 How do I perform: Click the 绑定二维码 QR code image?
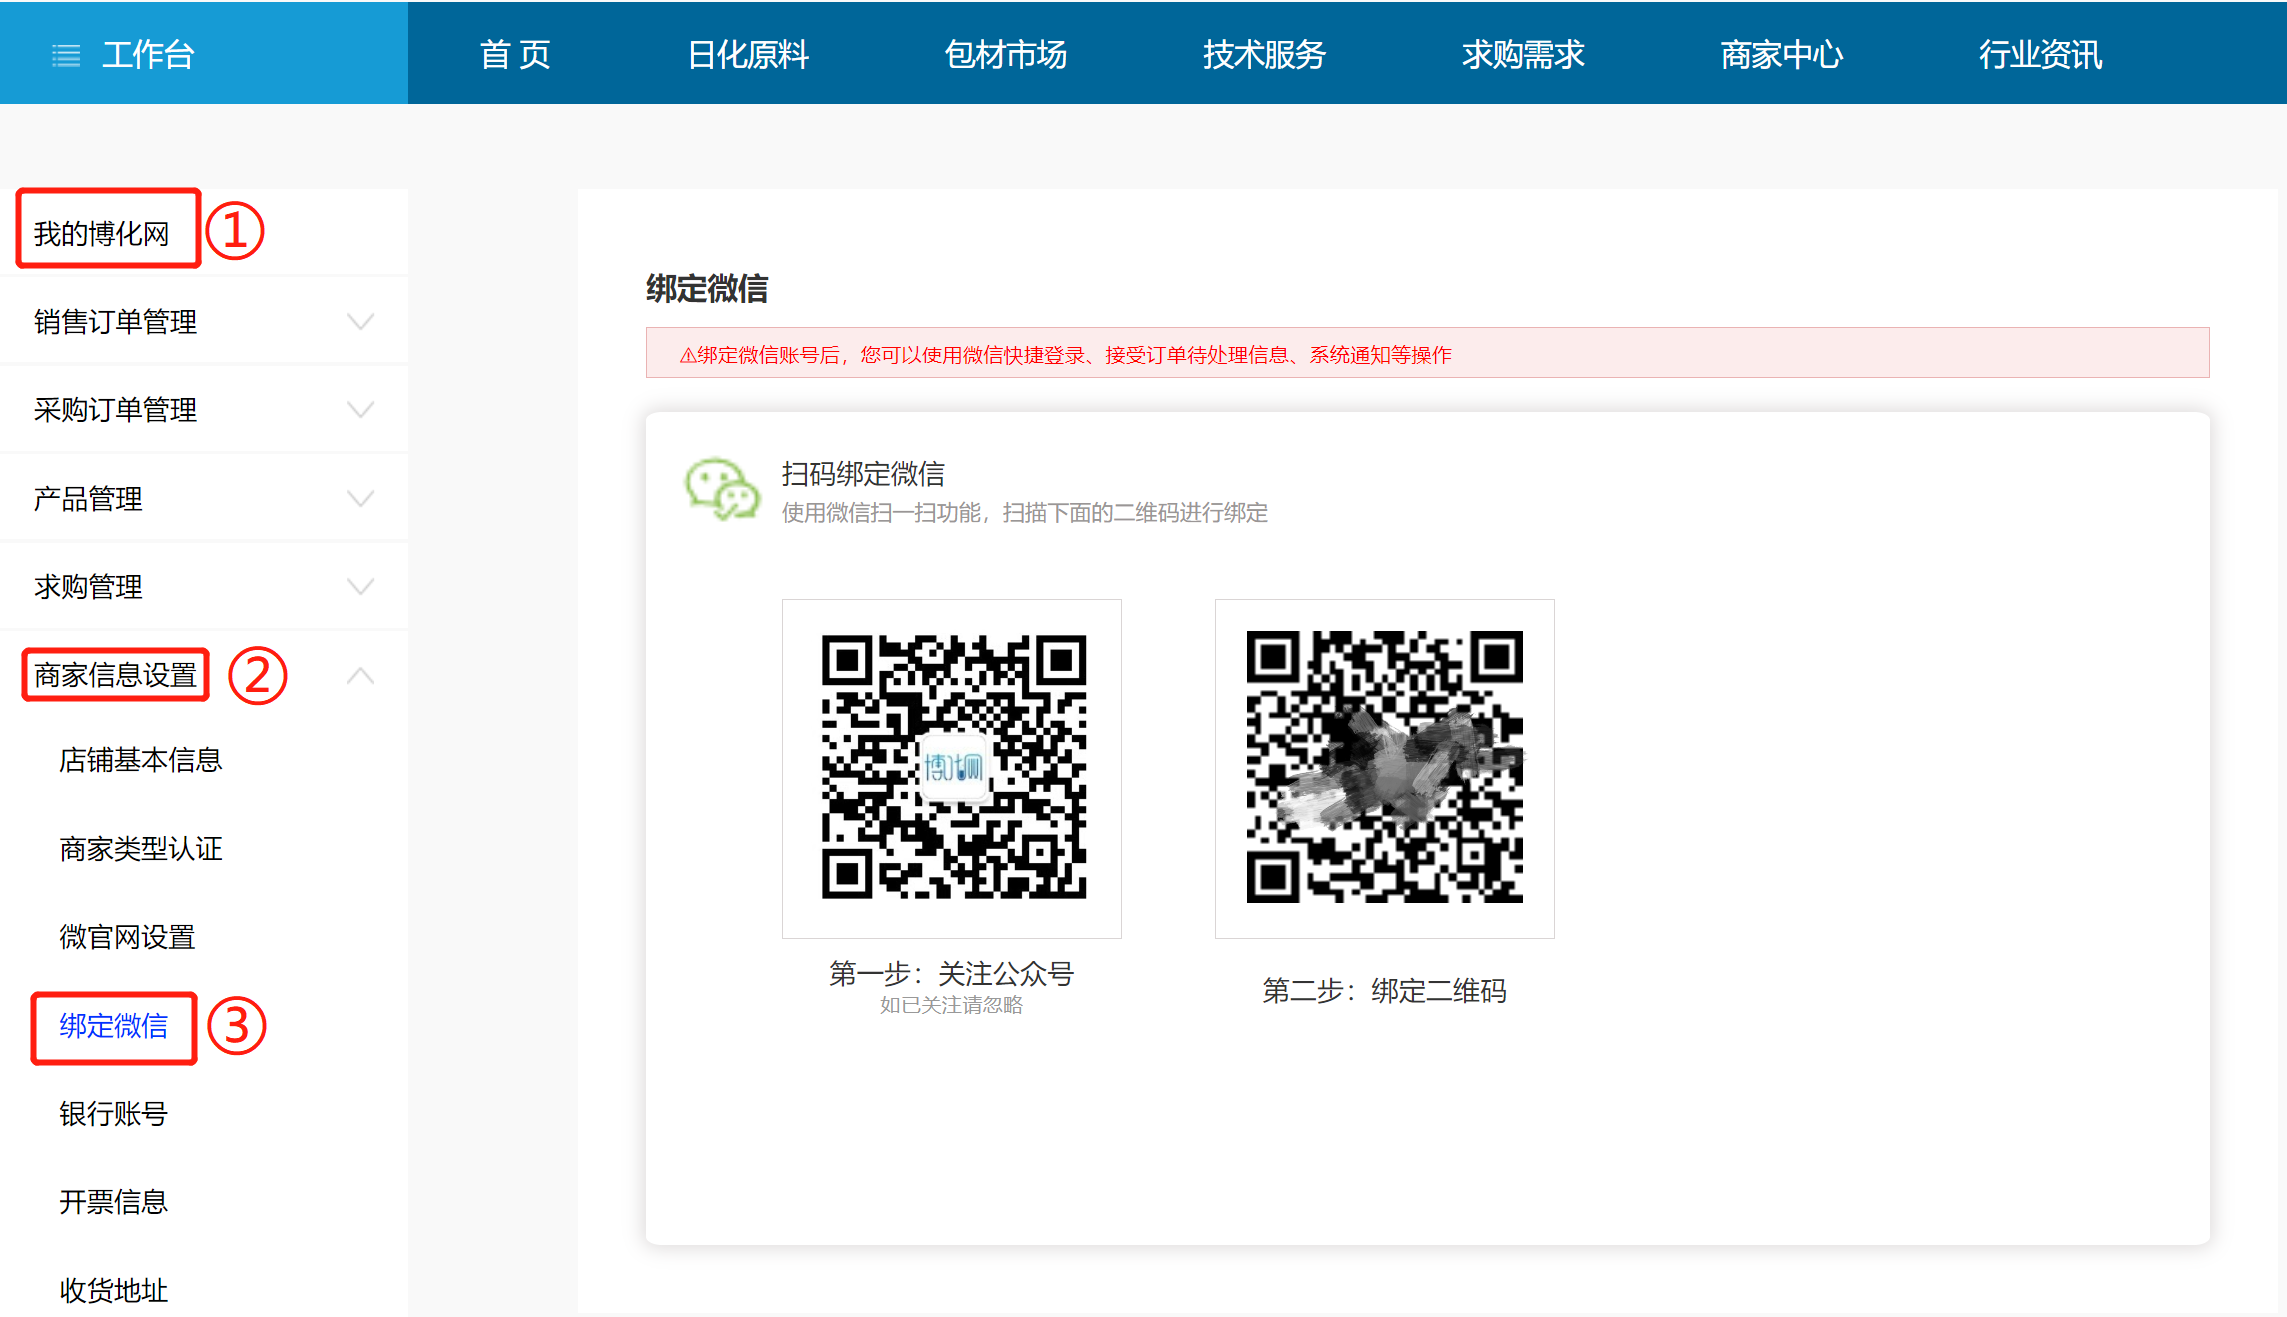point(1384,767)
